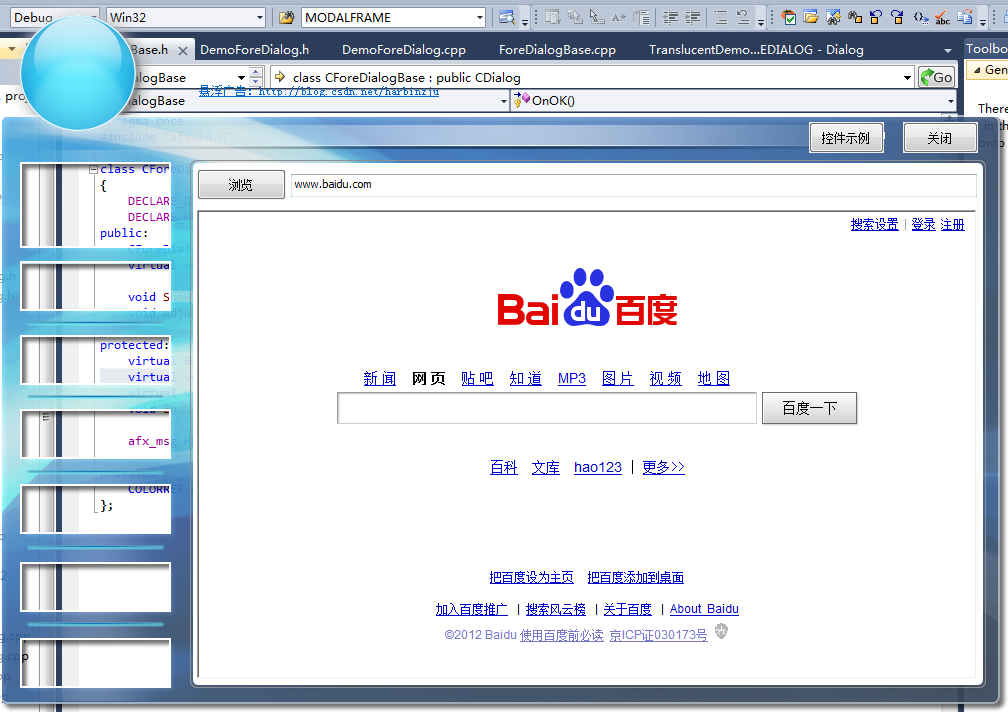
Task: Click the Display Parameter Info icon
Action: click(575, 18)
